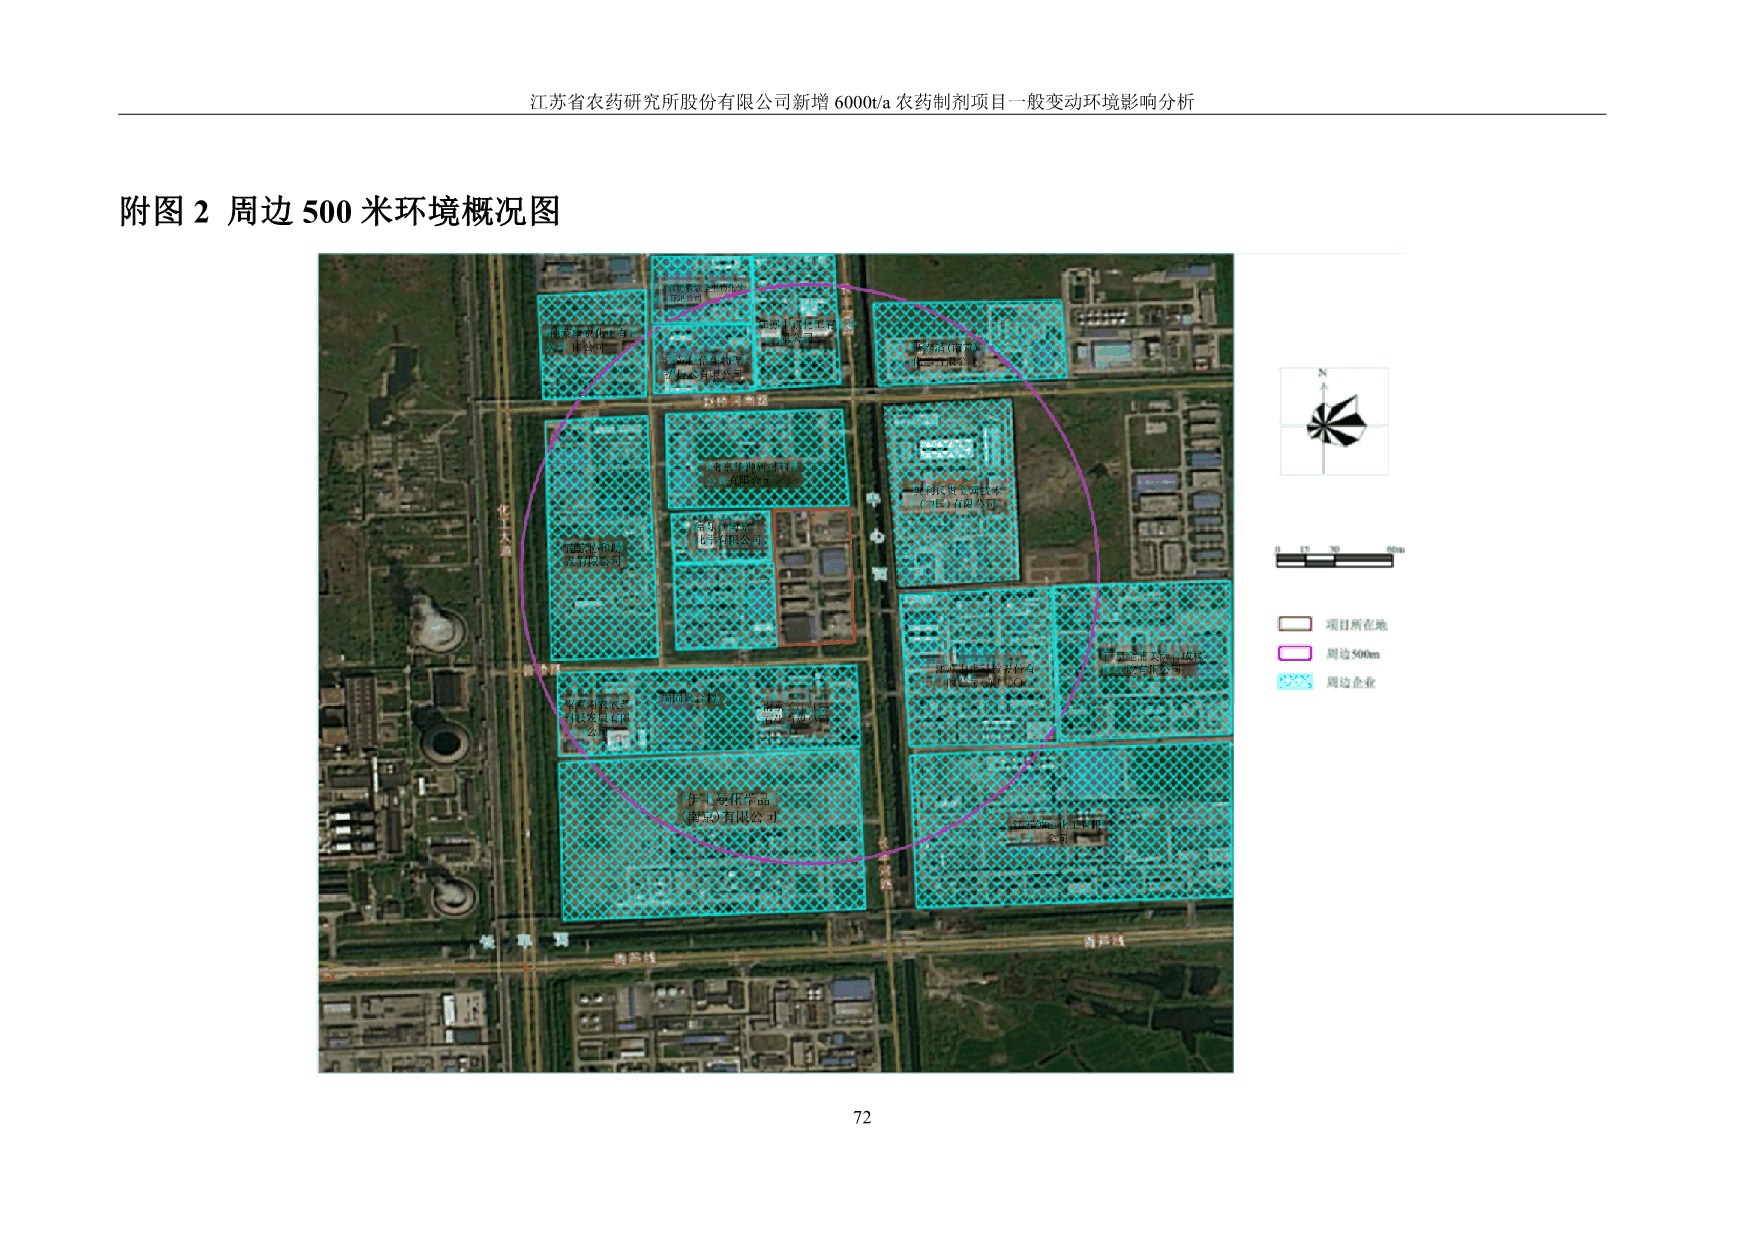
Task: Click the magenta 周边500m legend box
Action: (1294, 653)
